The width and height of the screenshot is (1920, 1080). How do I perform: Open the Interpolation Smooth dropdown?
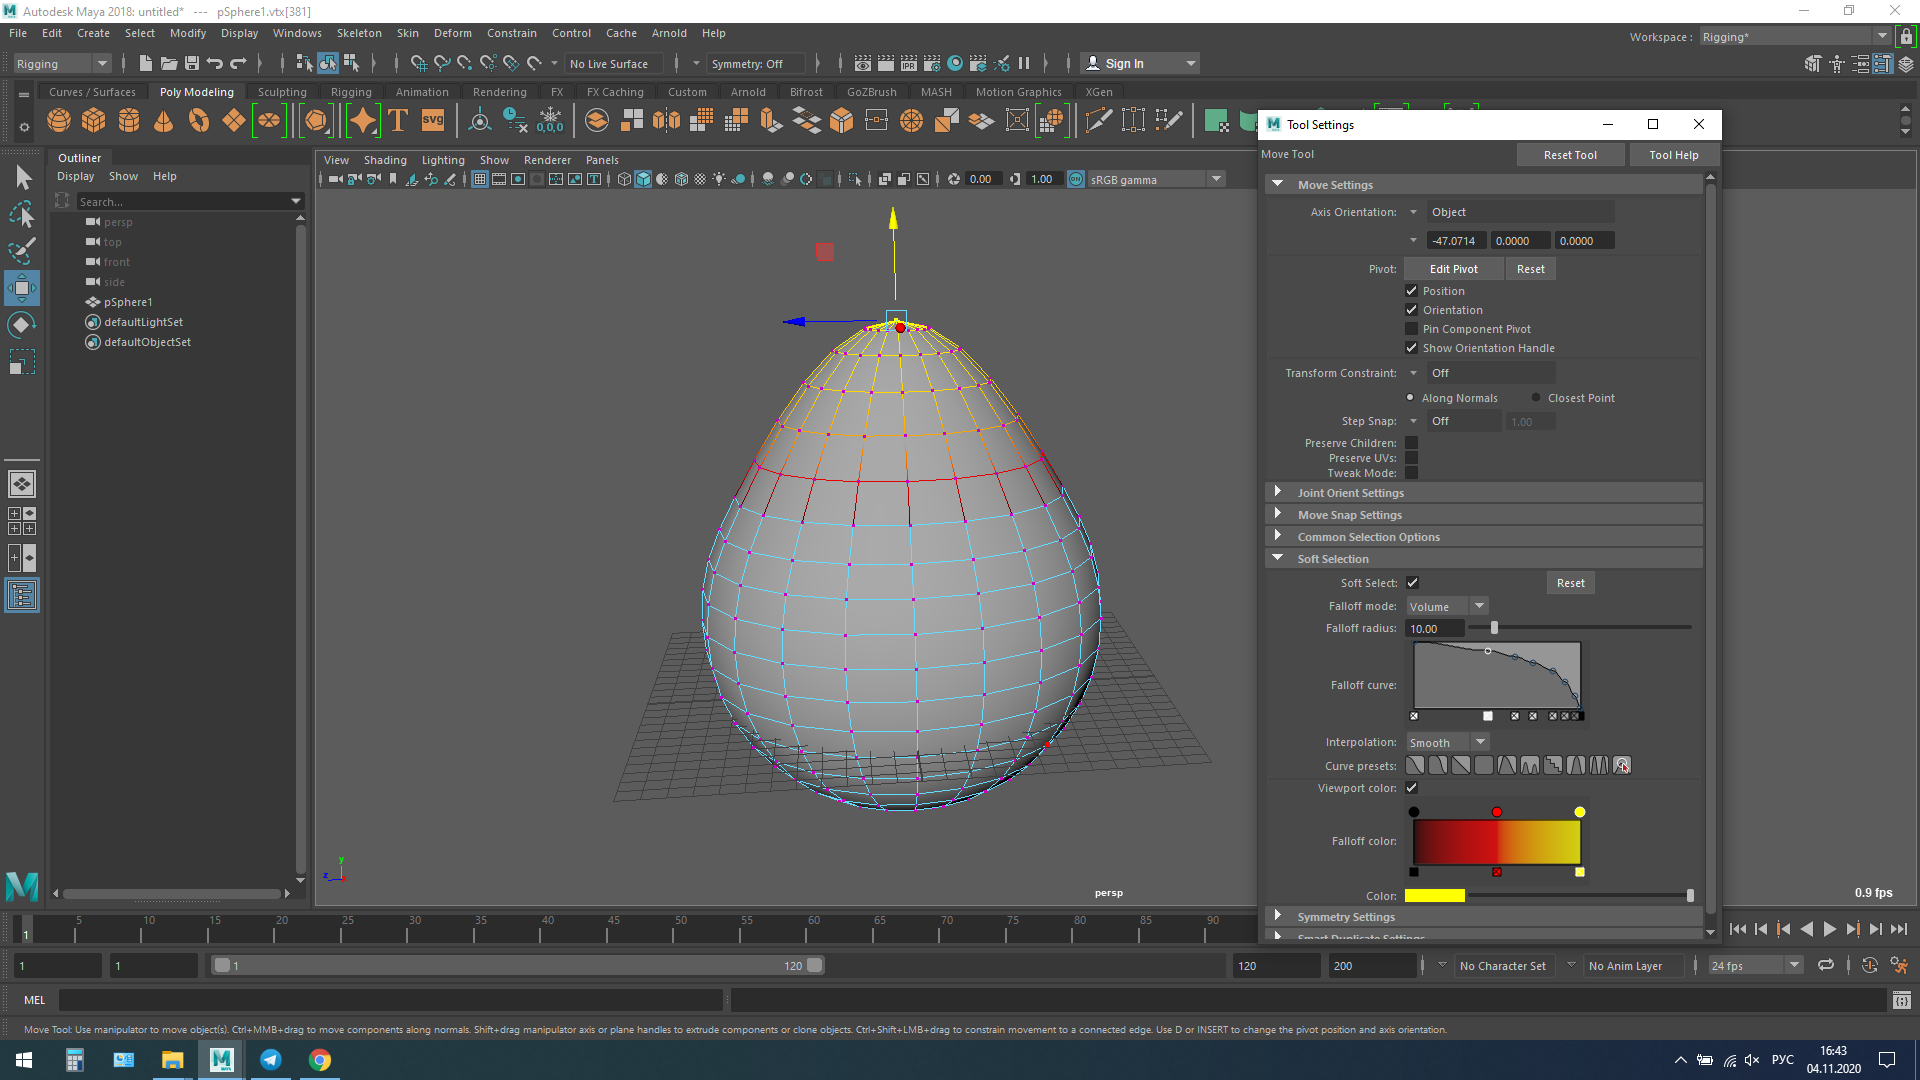click(x=1447, y=743)
